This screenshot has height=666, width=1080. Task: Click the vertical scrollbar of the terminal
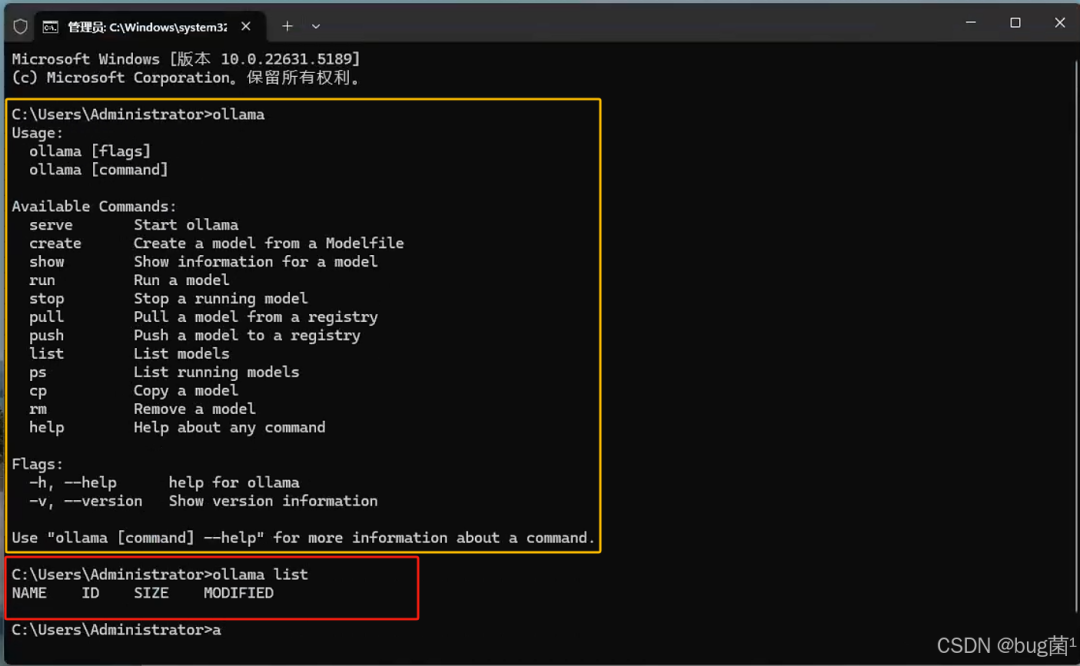tap(1075, 335)
